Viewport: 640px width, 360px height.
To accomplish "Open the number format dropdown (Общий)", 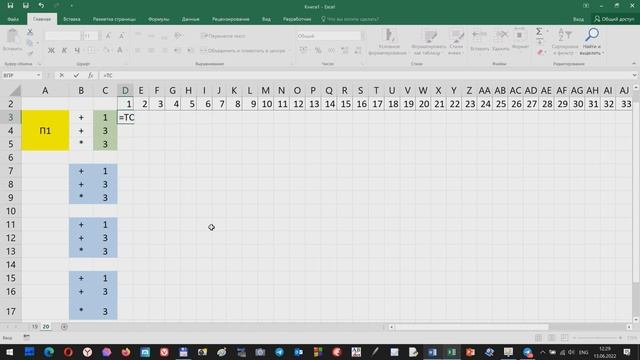I will tap(362, 36).
